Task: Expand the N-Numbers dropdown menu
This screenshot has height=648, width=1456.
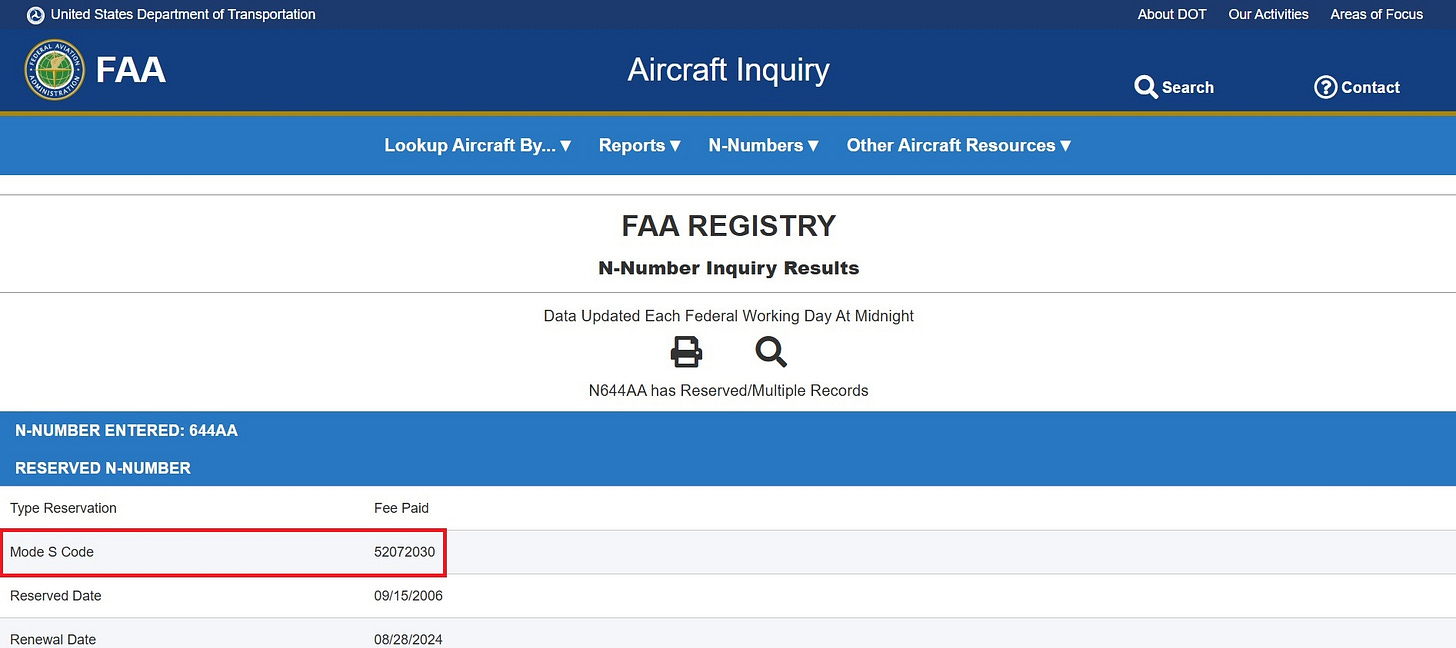Action: click(x=764, y=145)
